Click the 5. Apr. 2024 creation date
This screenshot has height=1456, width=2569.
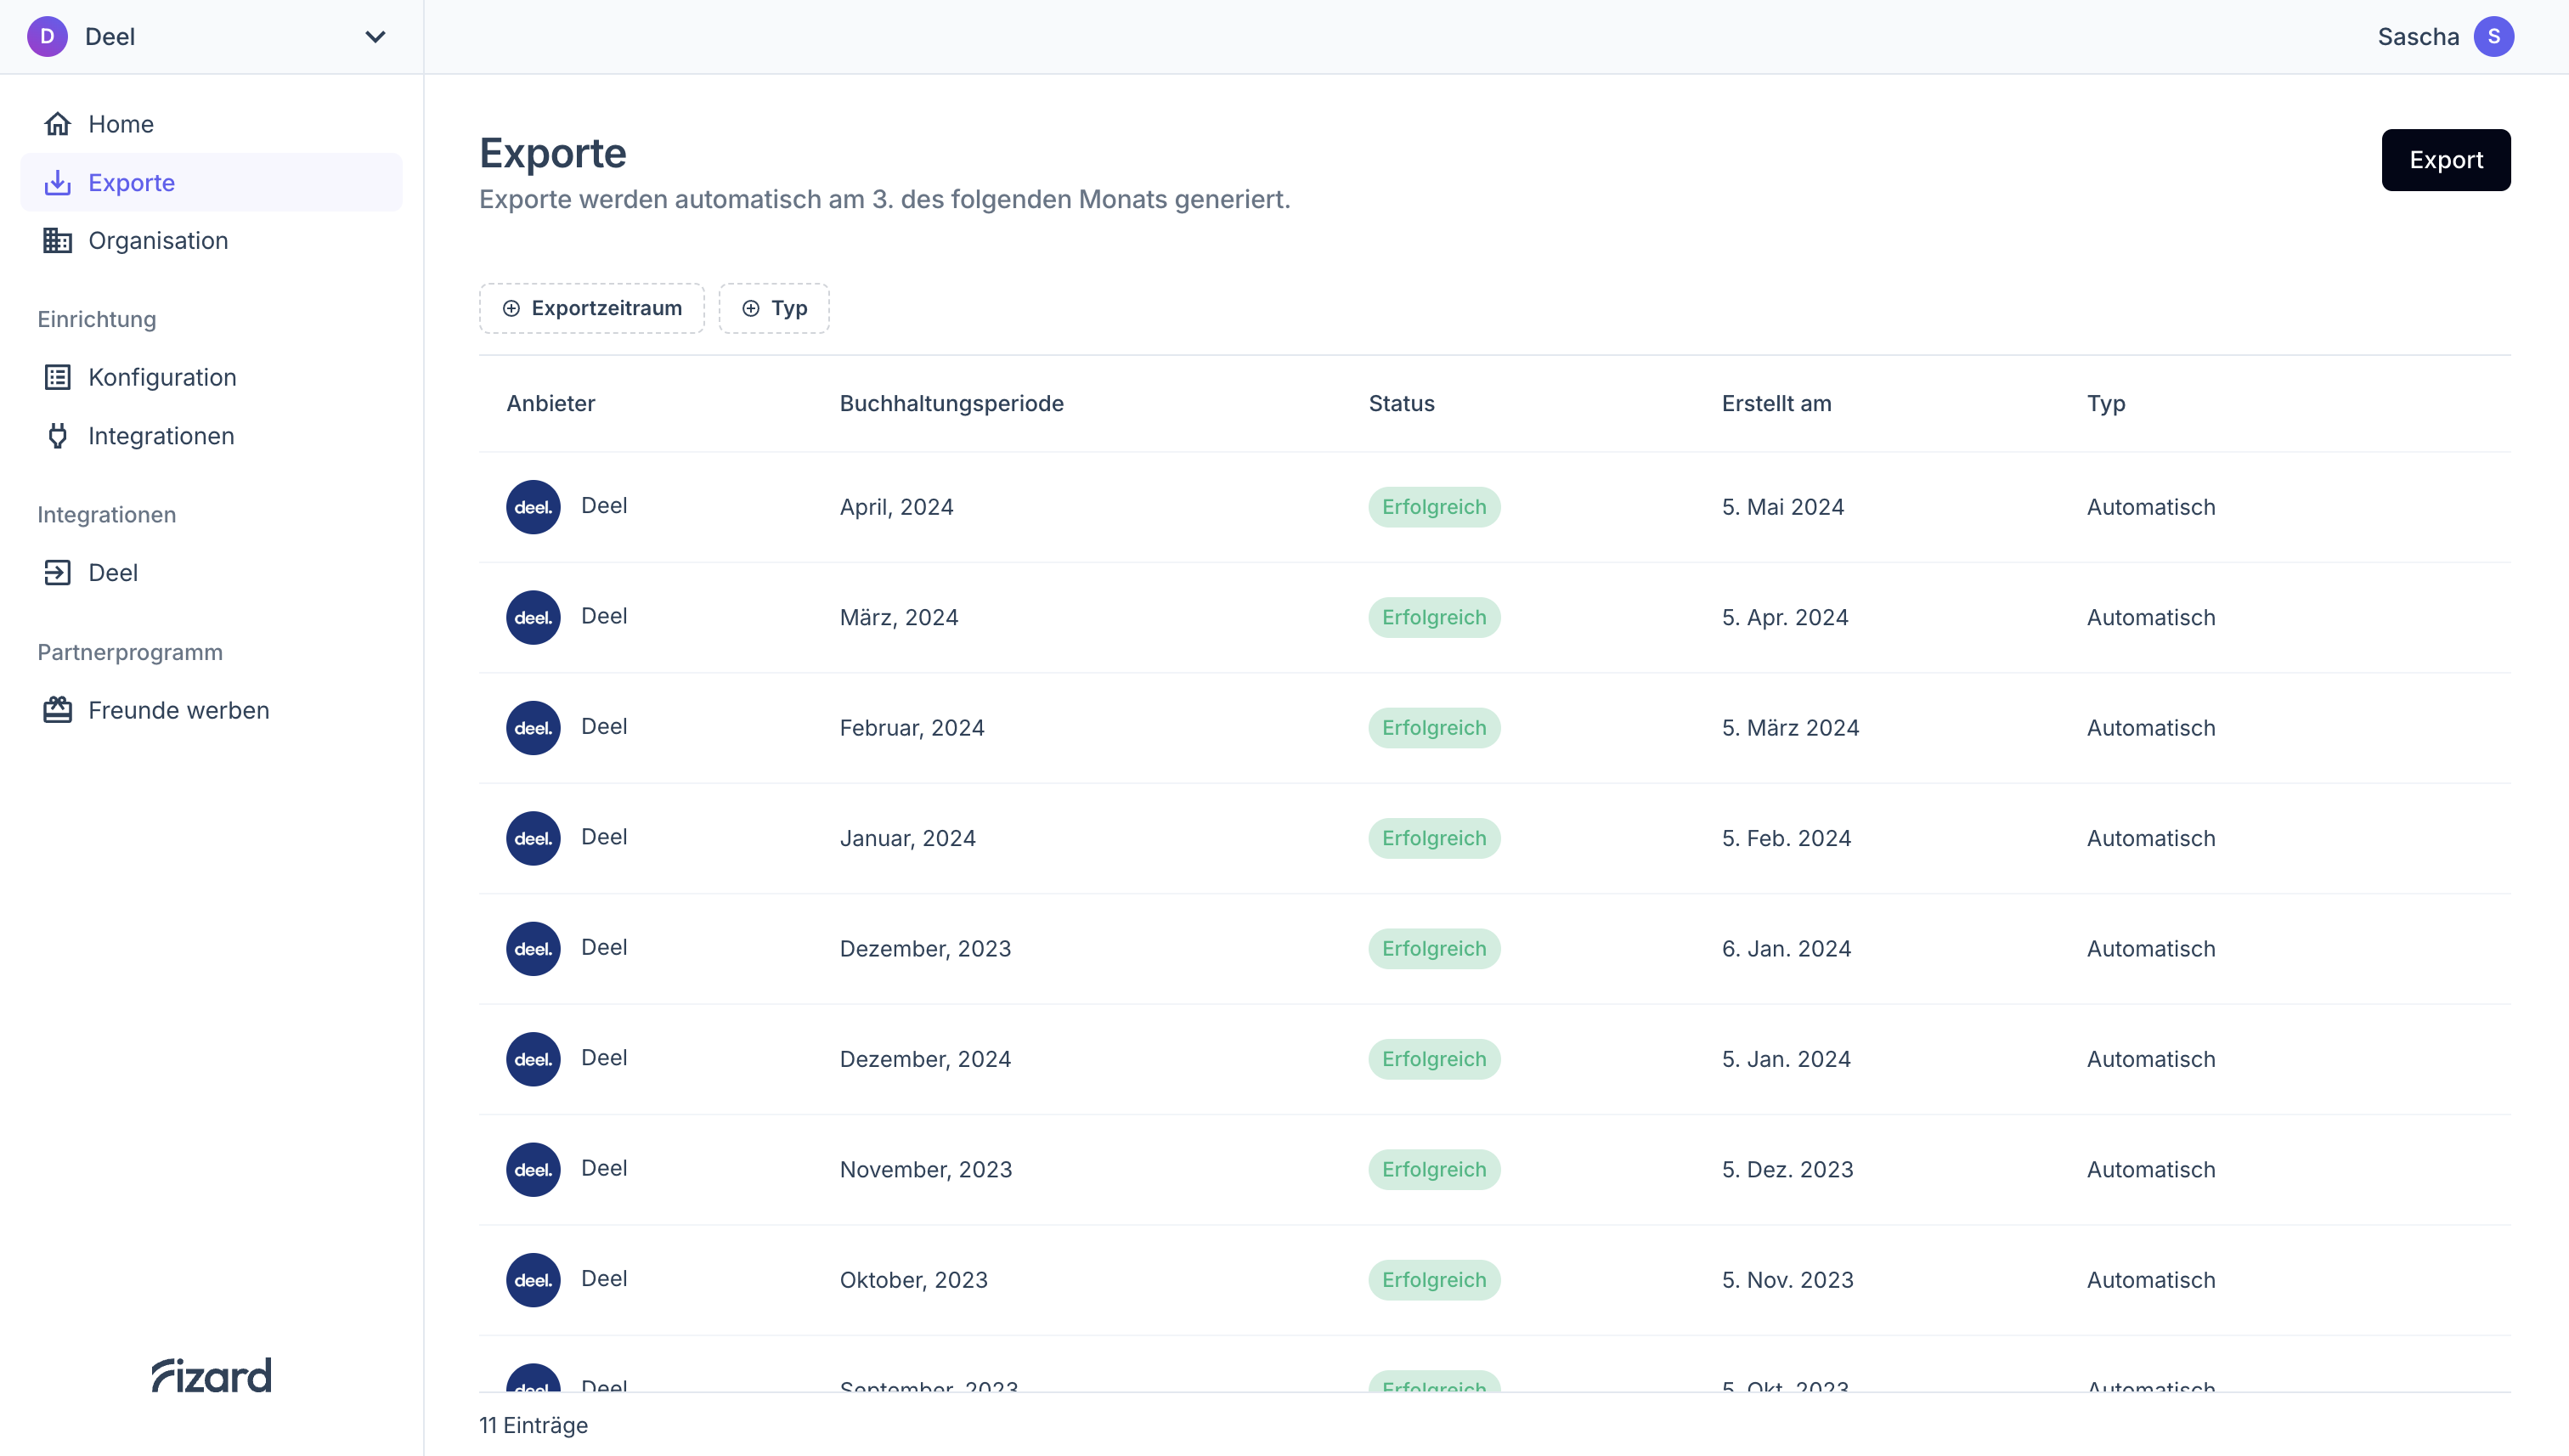1784,617
